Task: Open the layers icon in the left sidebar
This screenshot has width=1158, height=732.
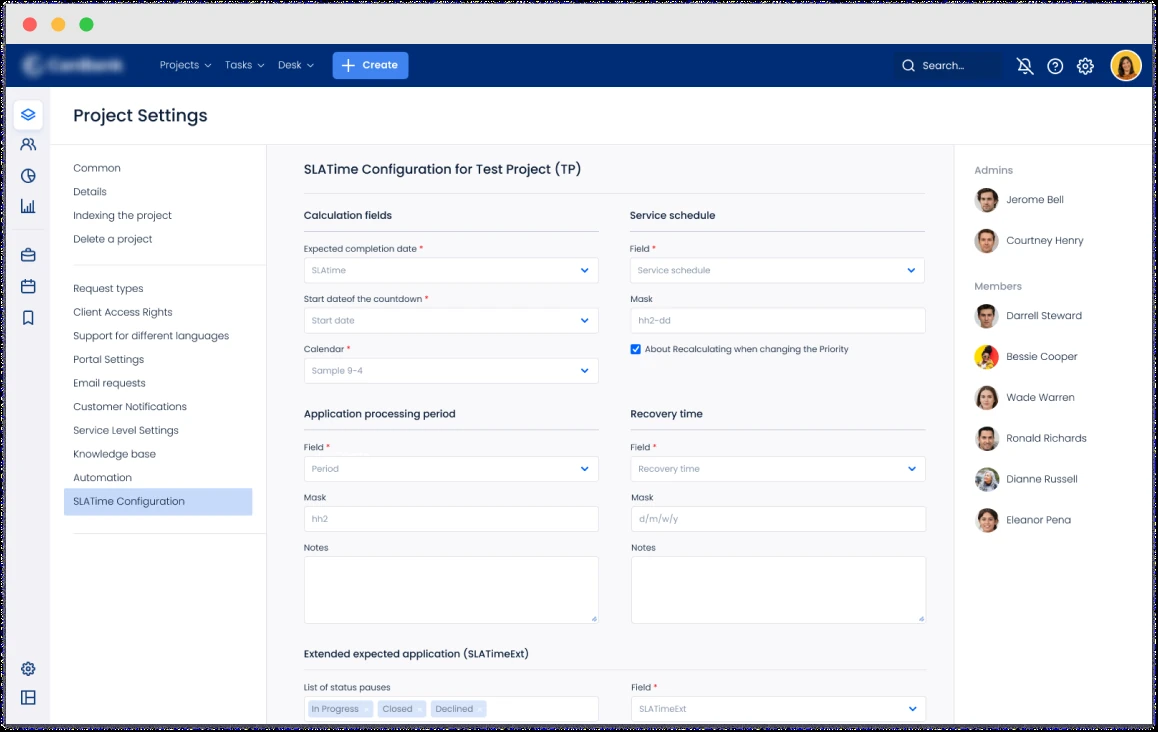Action: click(28, 114)
